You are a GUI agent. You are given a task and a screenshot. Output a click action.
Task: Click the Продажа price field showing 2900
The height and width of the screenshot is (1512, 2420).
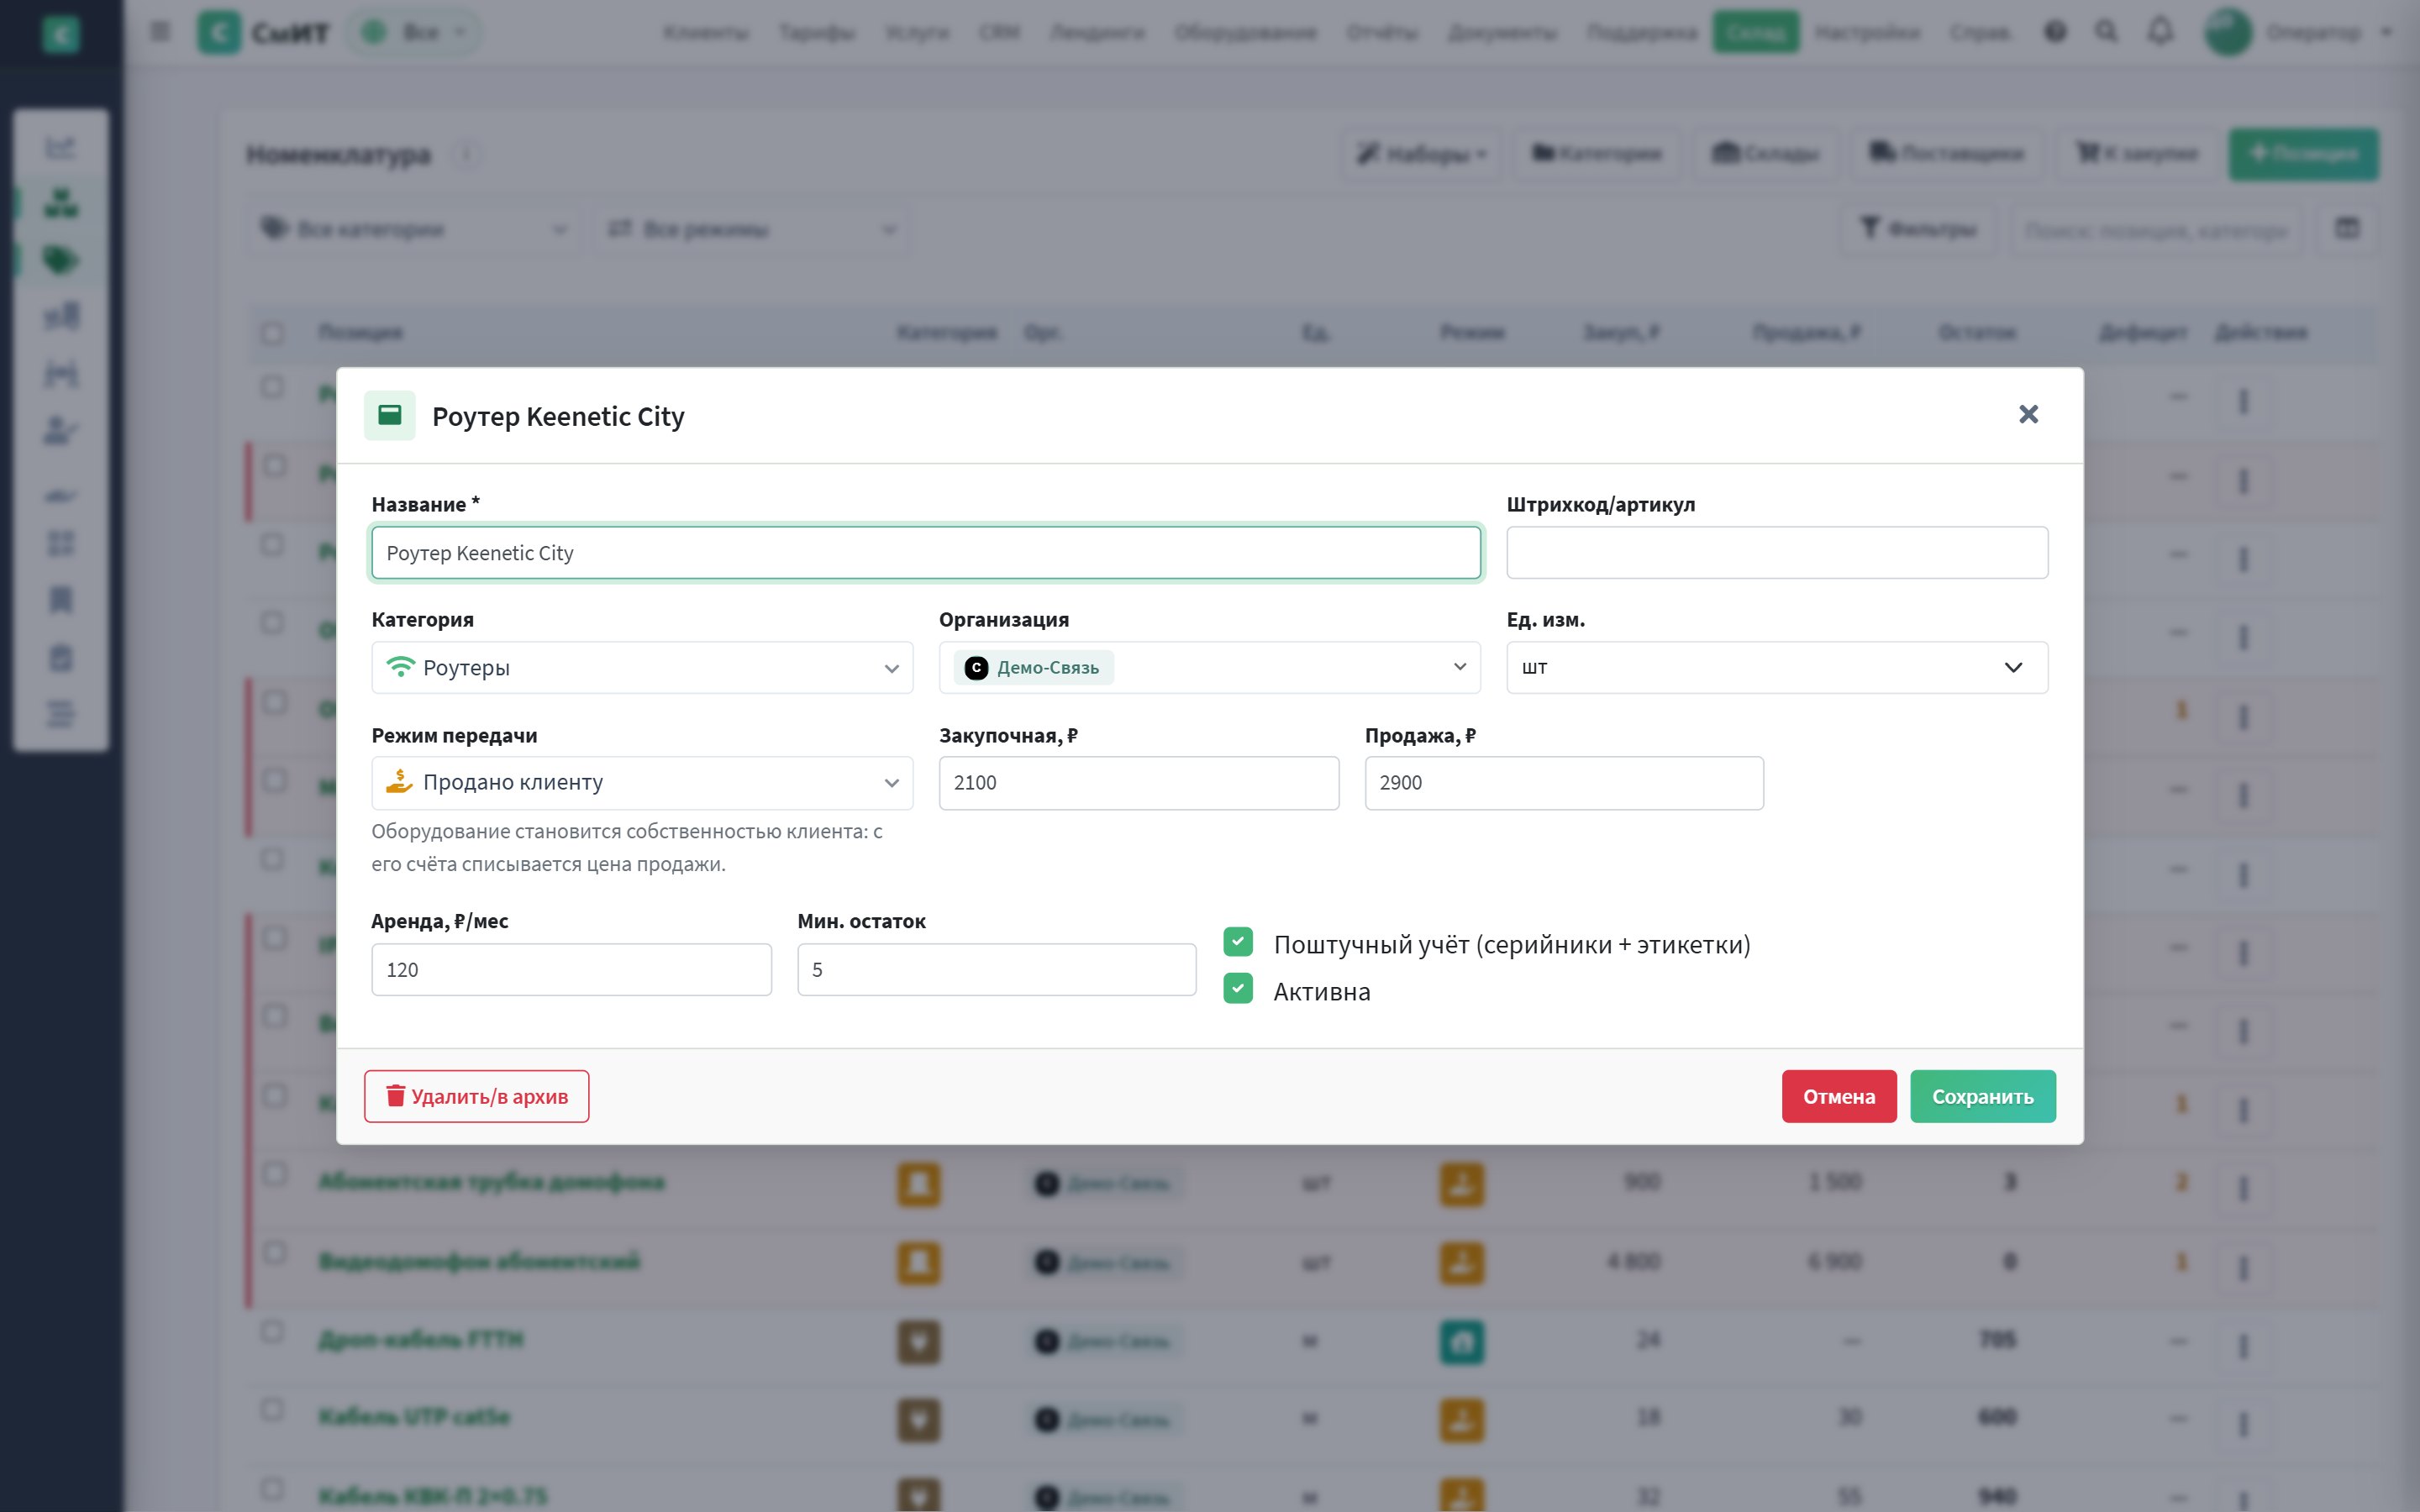pyautogui.click(x=1564, y=783)
